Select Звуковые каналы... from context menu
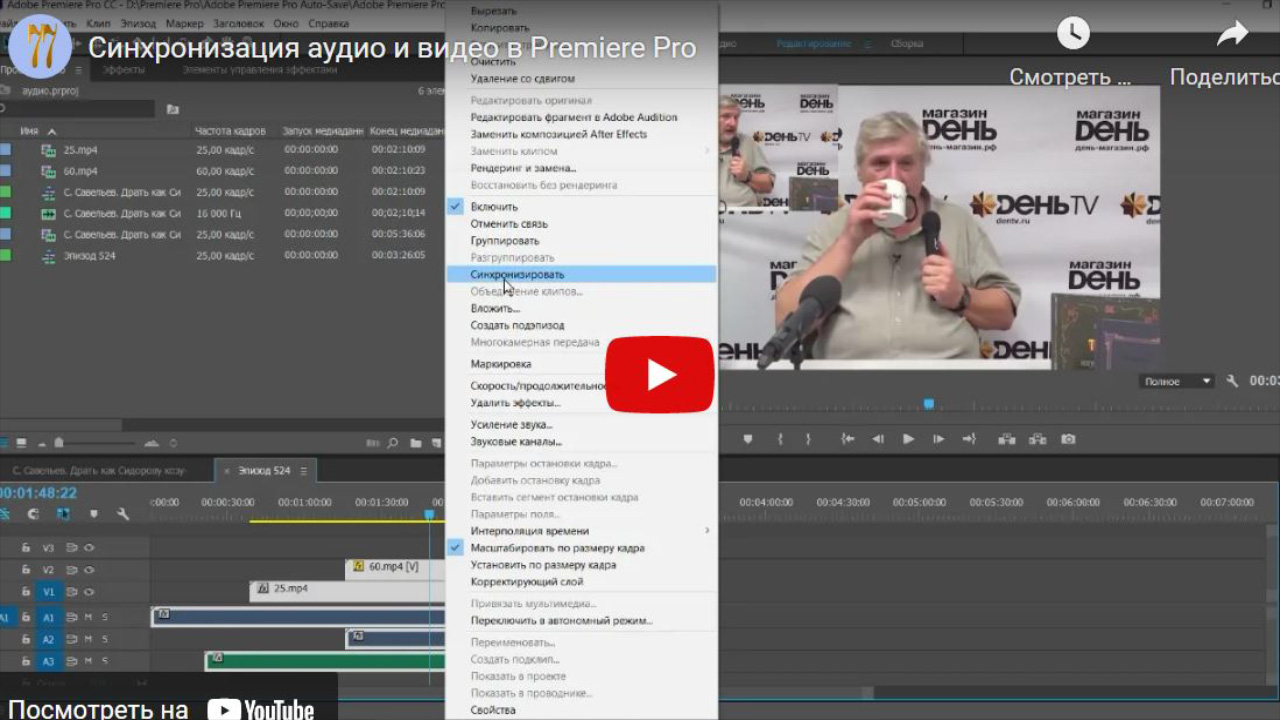The width and height of the screenshot is (1280, 720). click(580, 441)
